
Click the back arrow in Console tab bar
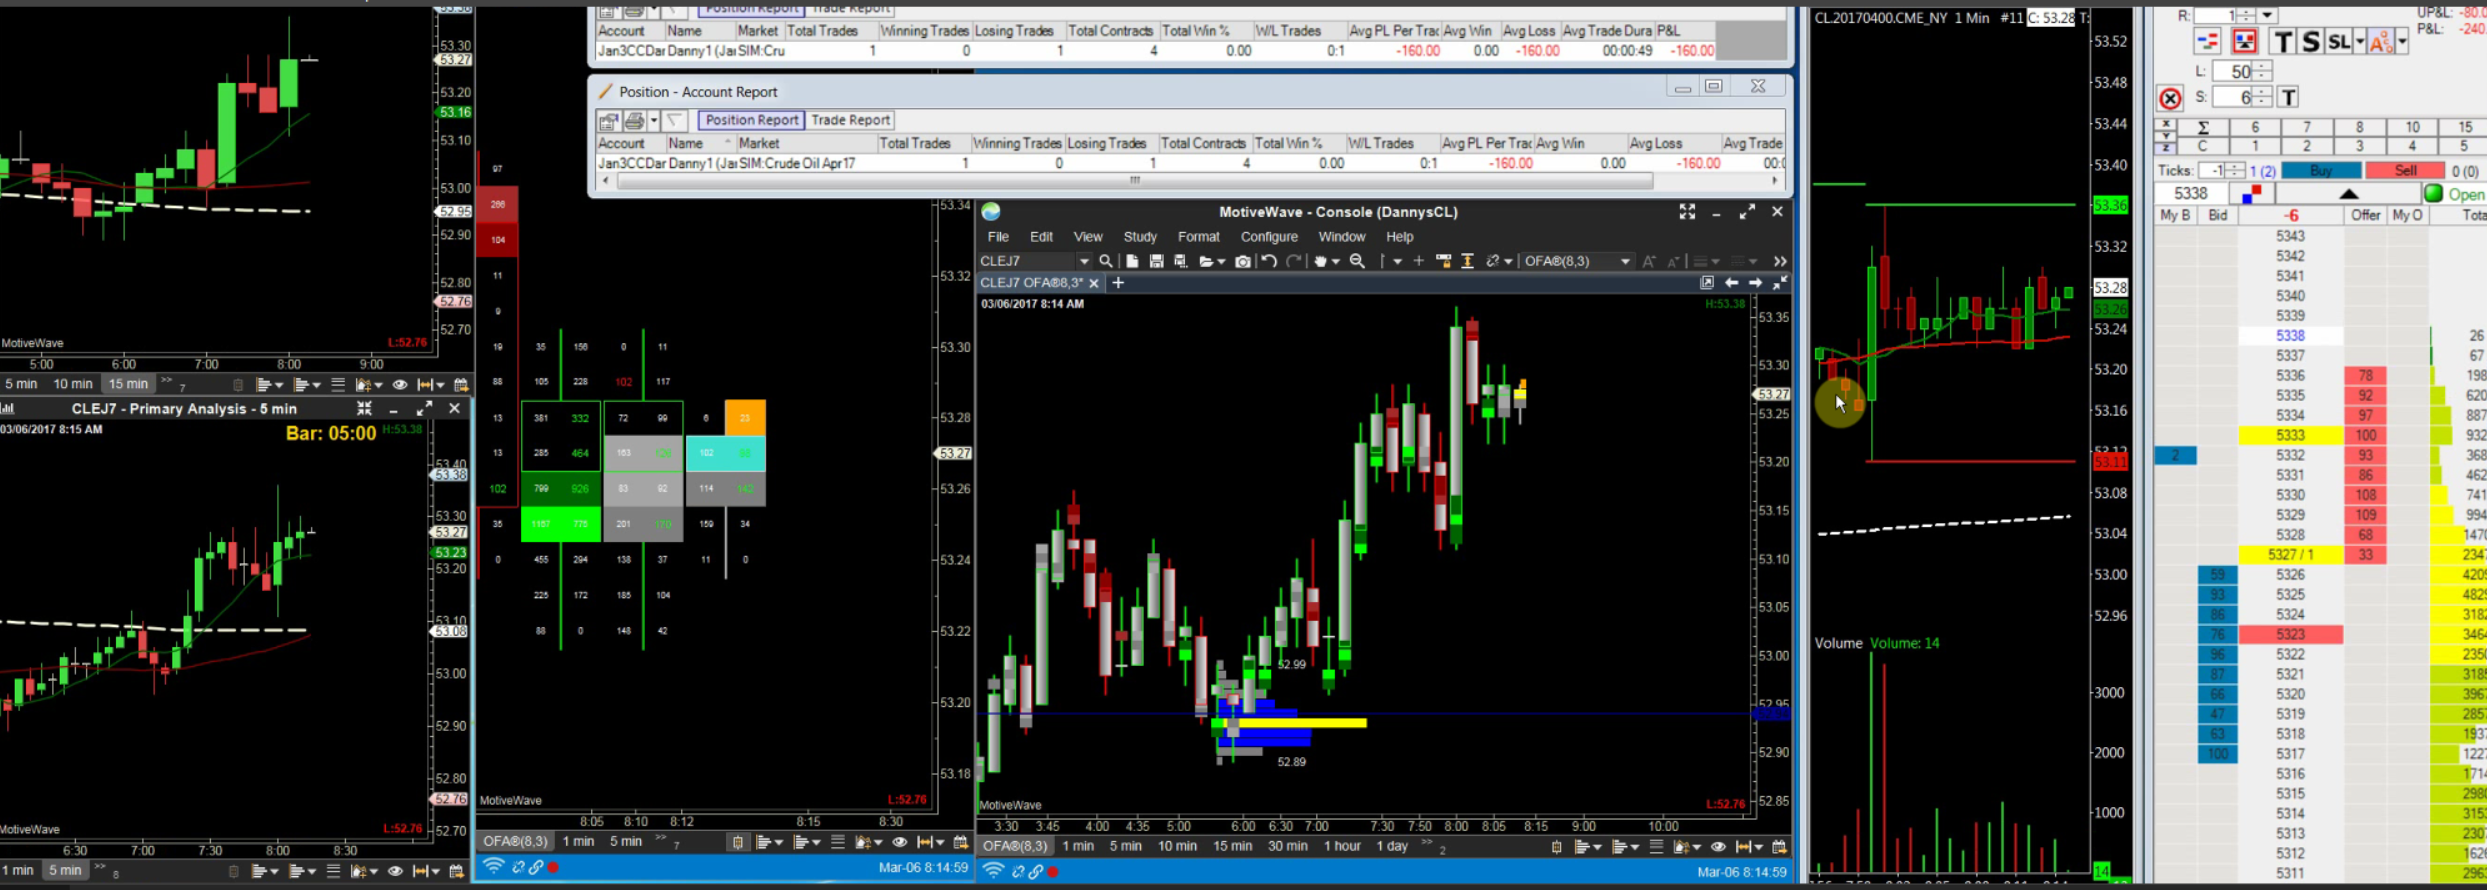click(1731, 283)
